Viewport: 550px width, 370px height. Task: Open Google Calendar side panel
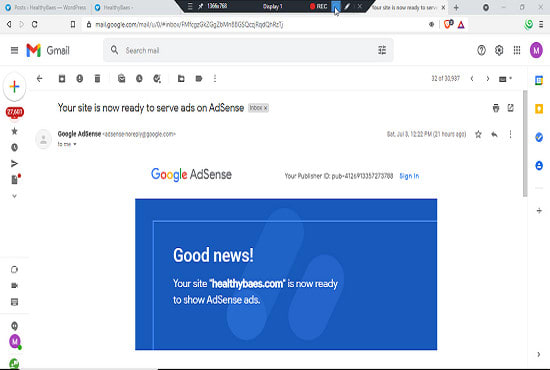coord(539,81)
